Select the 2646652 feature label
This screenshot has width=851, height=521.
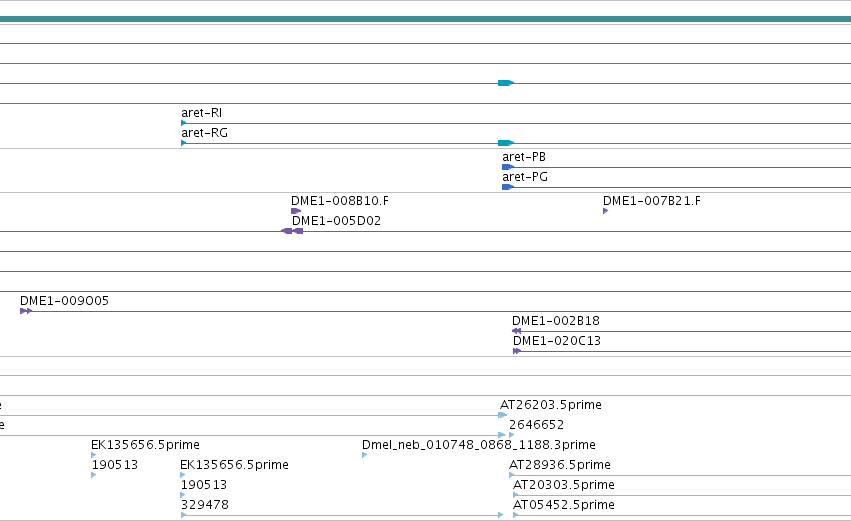(x=536, y=425)
